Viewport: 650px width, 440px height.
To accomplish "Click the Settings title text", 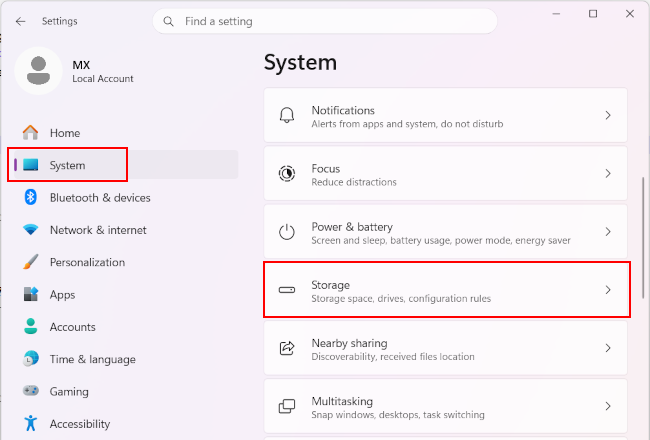I will click(x=60, y=21).
